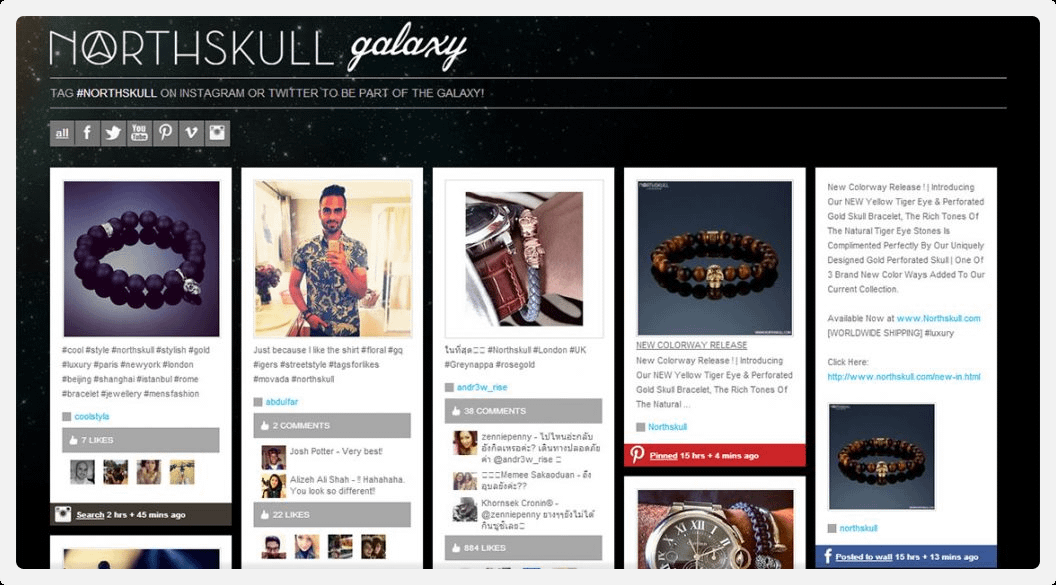Open the abdulfar user link
This screenshot has width=1056, height=585.
282,402
